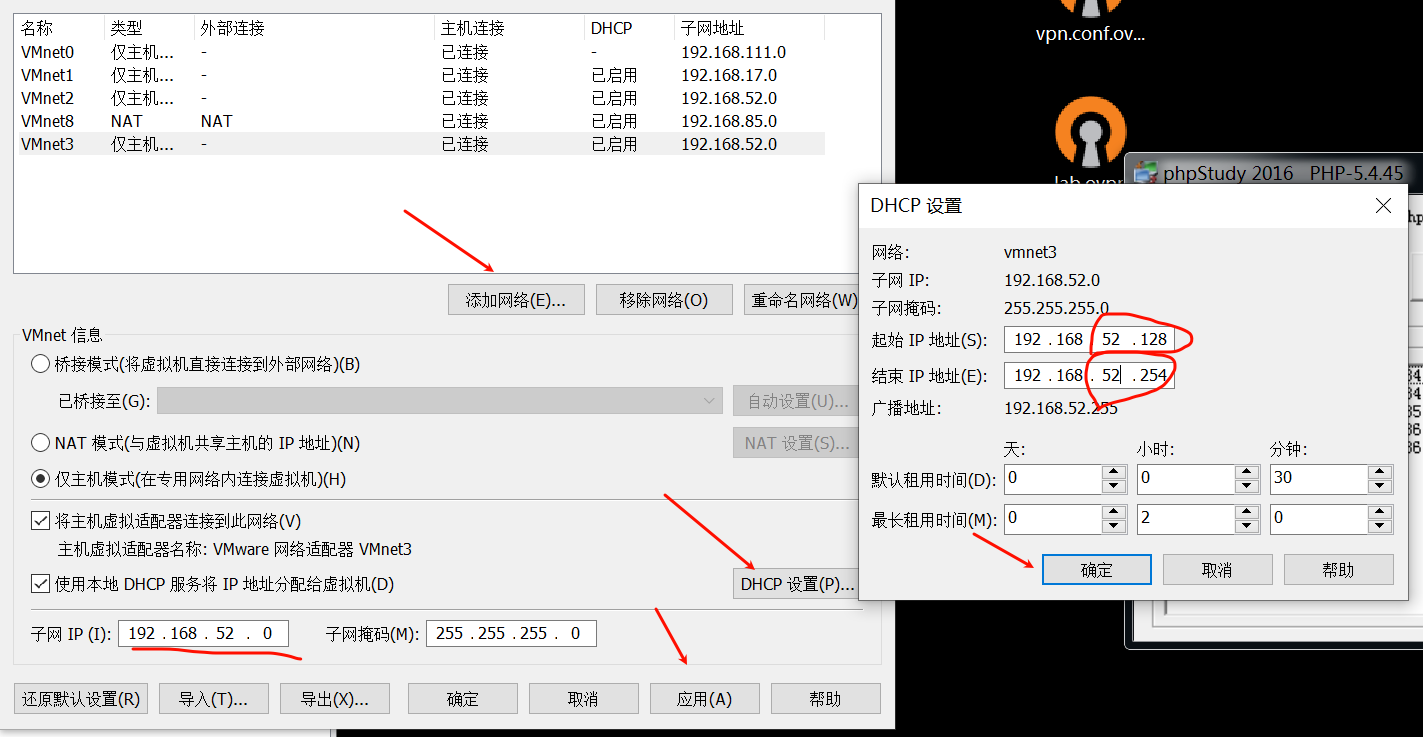Select the VMnet3 row
1423x737 pixels.
pos(421,144)
